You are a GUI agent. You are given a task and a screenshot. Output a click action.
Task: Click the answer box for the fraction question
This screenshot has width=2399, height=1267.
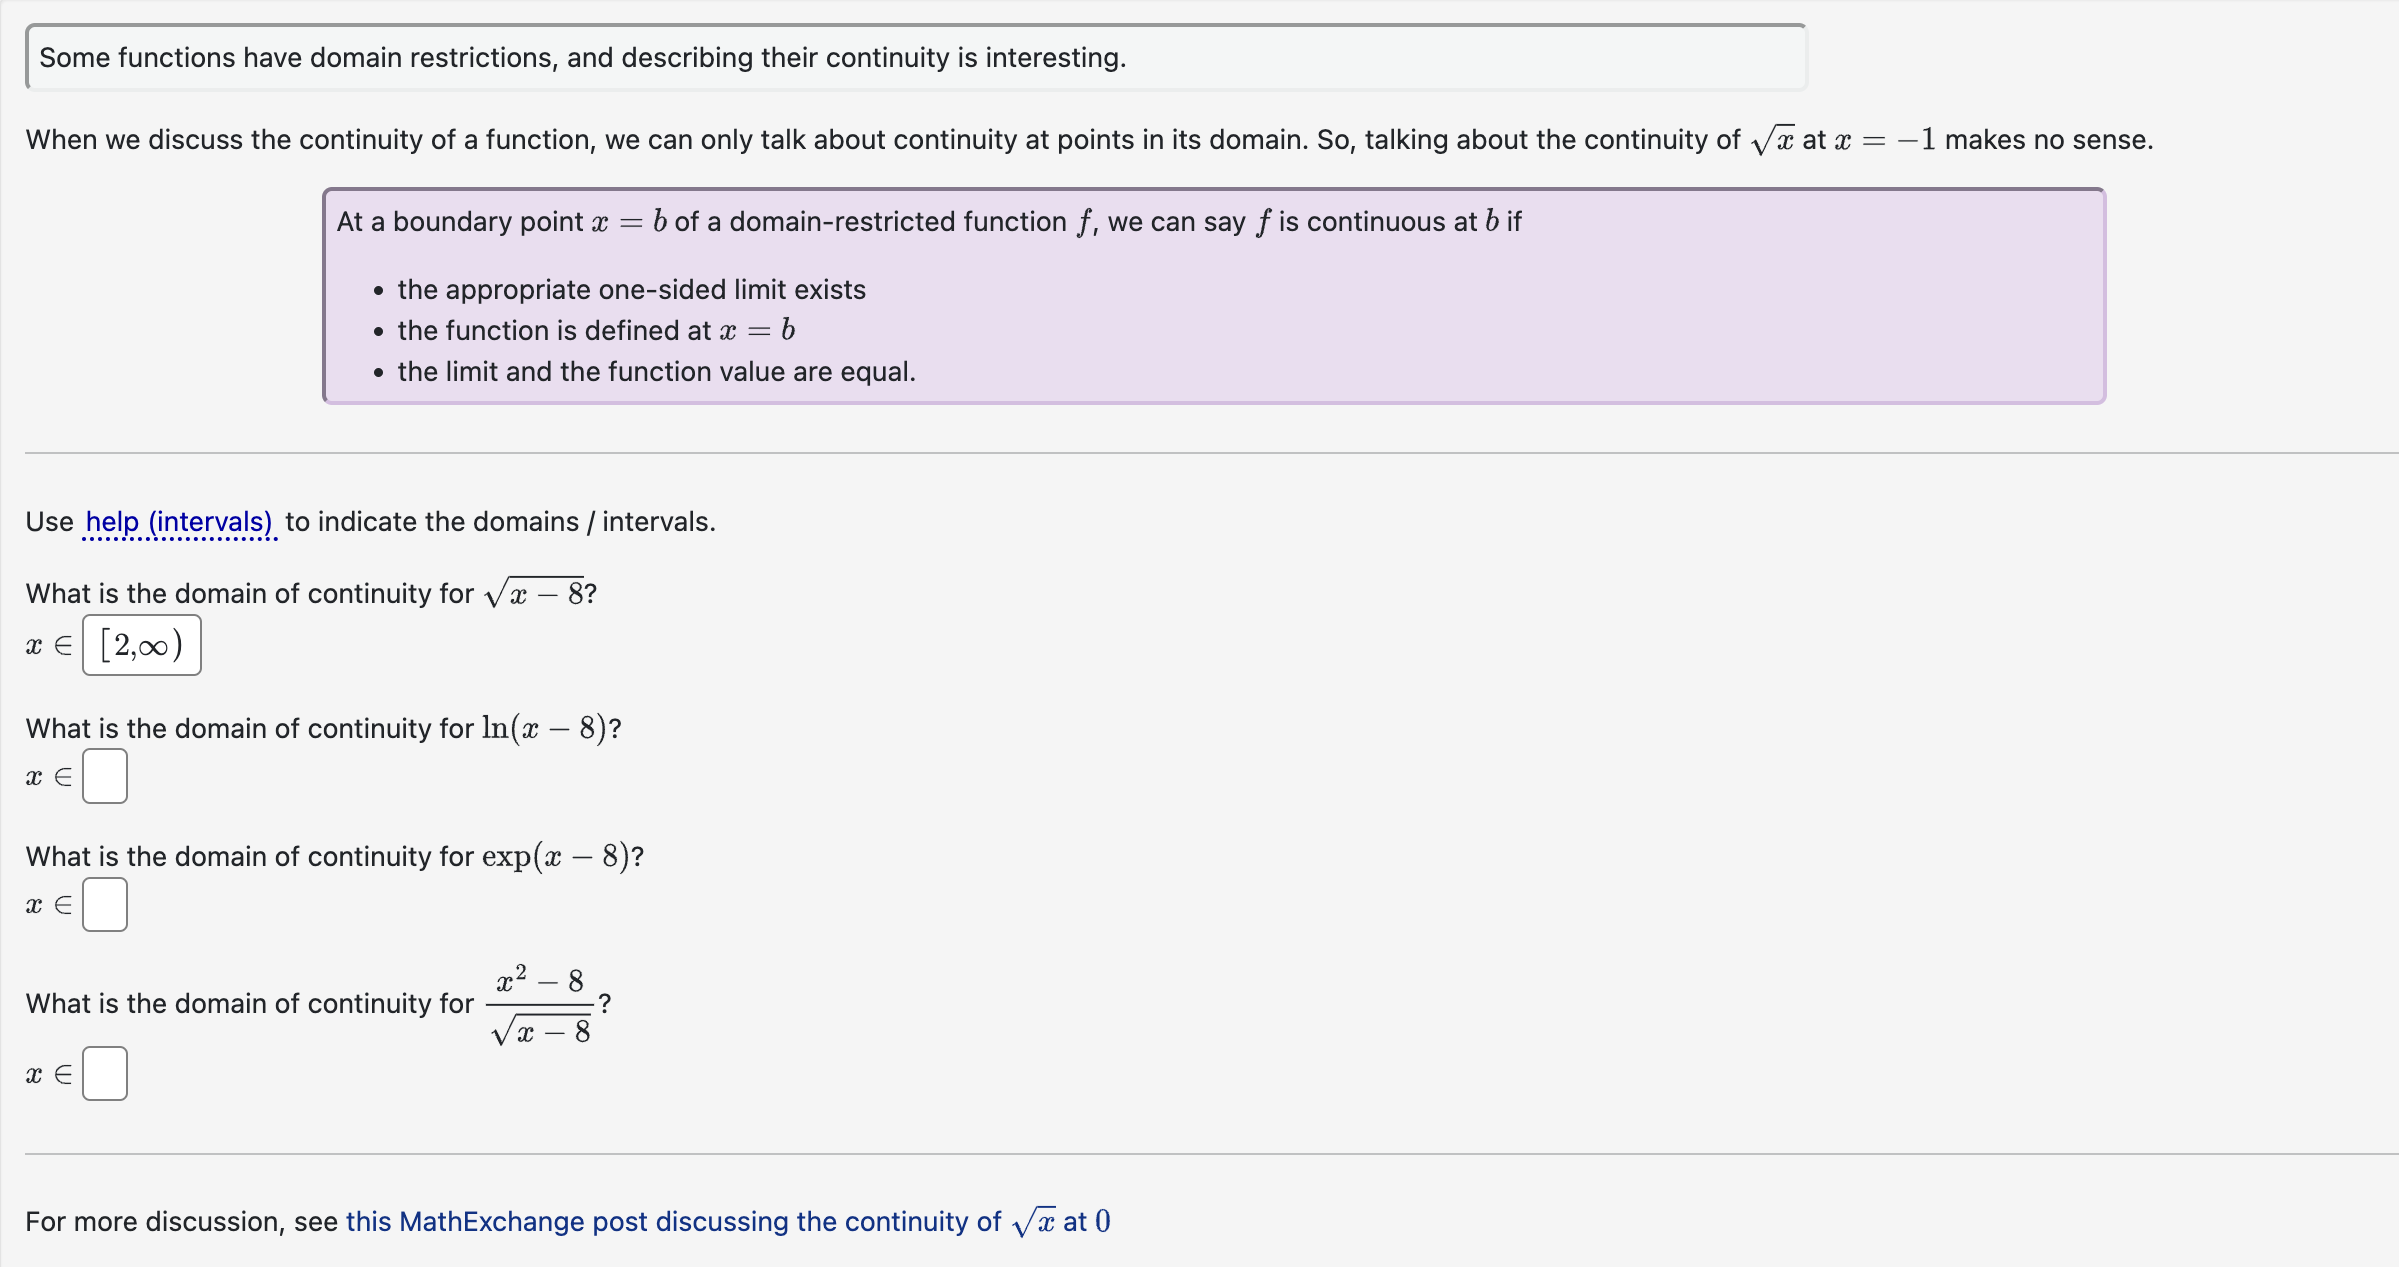(x=105, y=1072)
